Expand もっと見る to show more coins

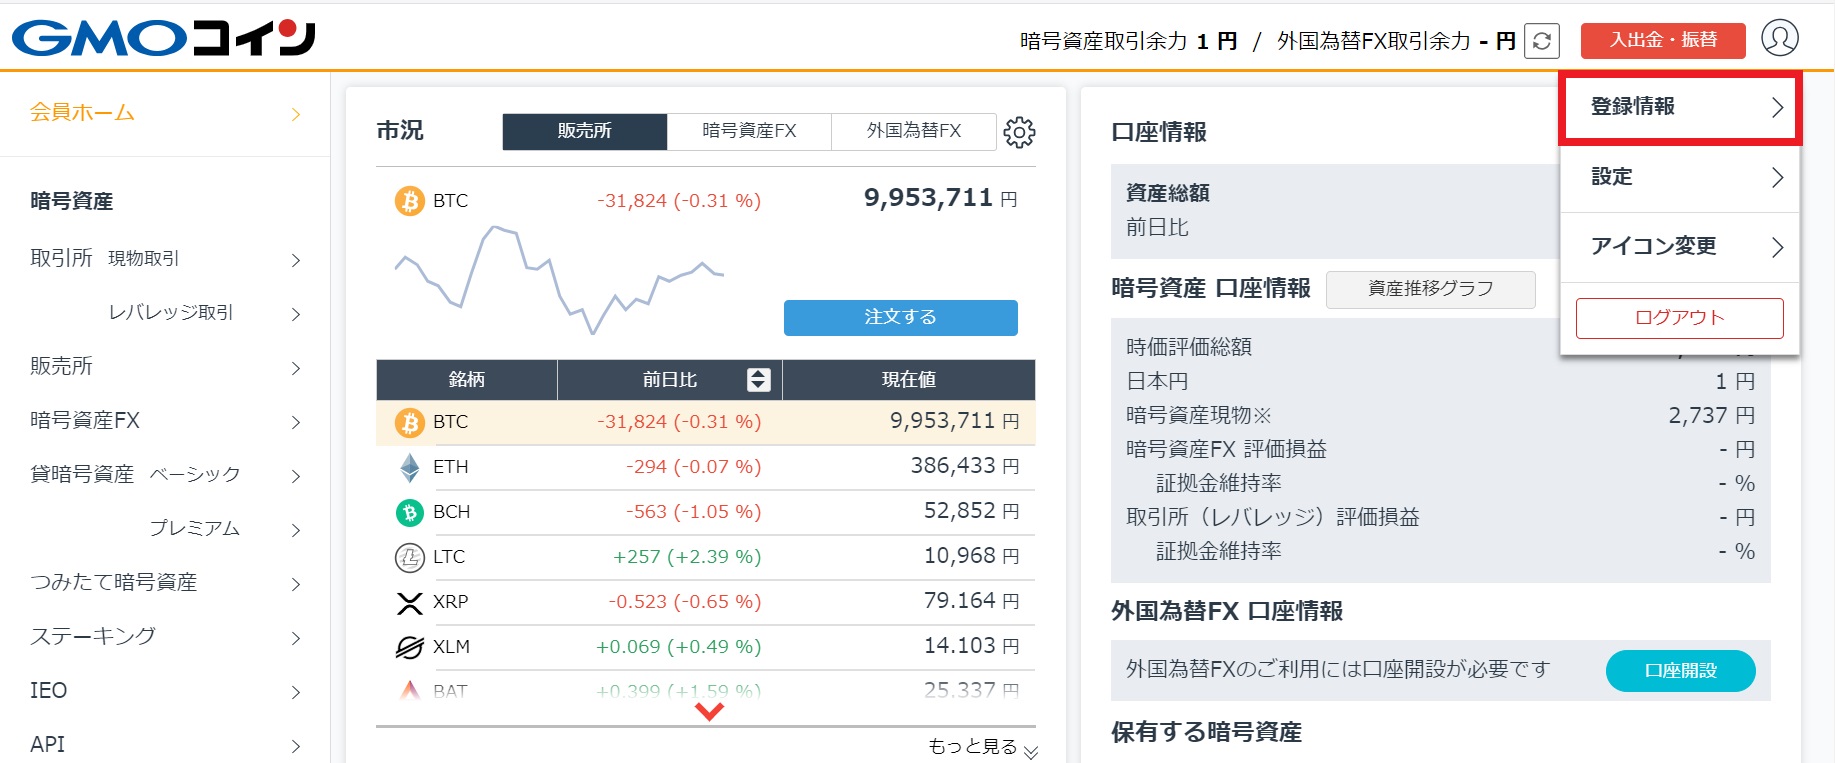tap(982, 747)
